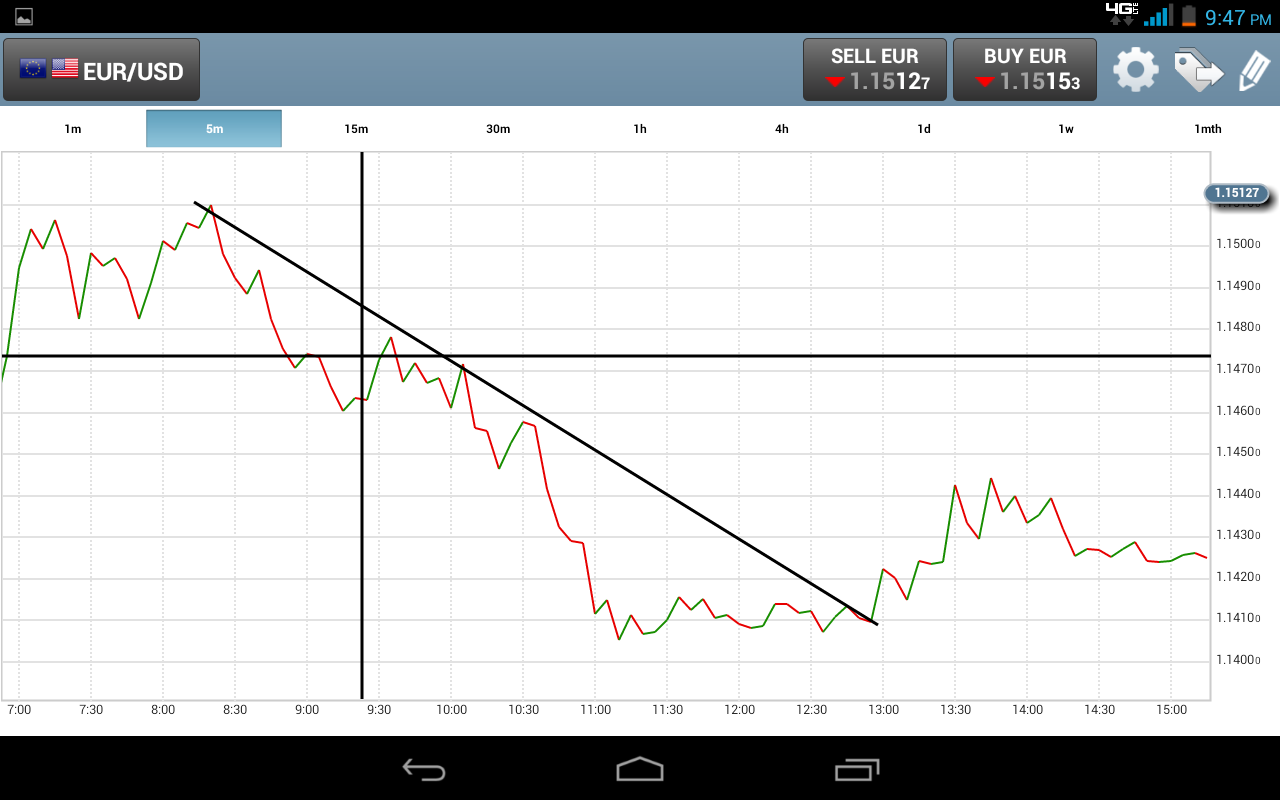Choose the 30m timeframe tab
Image resolution: width=1280 pixels, height=800 pixels.
pyautogui.click(x=498, y=129)
